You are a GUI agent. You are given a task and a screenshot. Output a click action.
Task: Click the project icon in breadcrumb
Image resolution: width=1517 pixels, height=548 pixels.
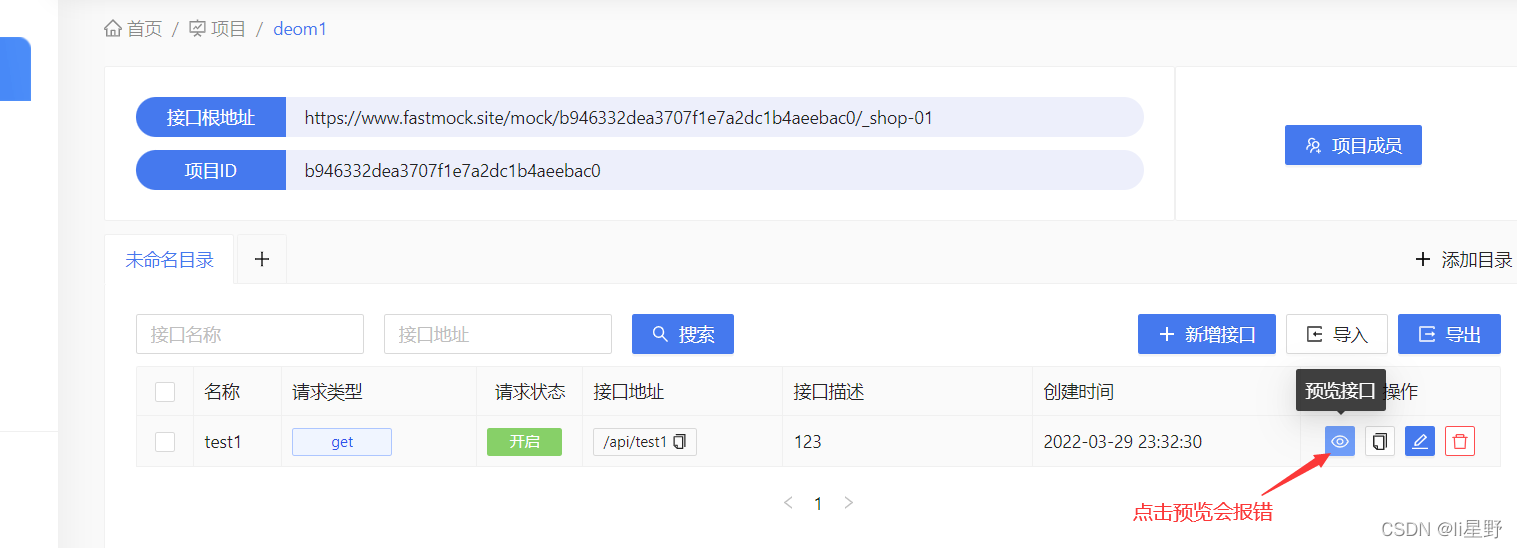198,29
